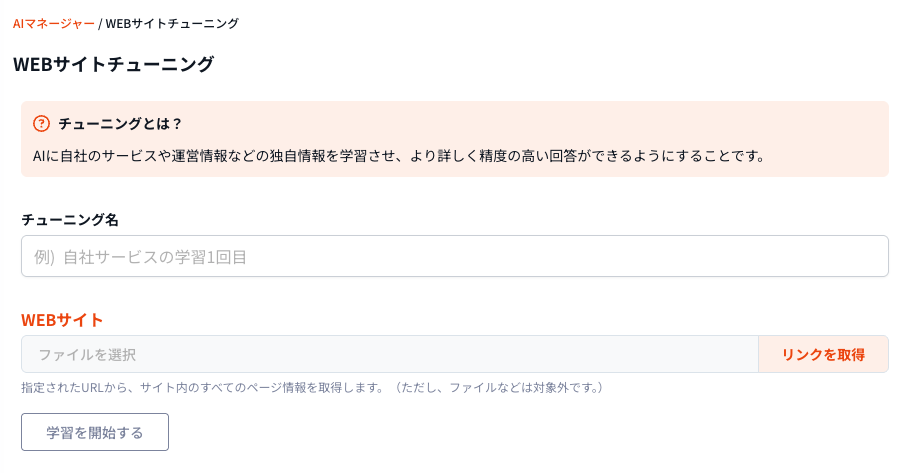
Task: Start training with 学習を開始する button
Action: tap(95, 433)
